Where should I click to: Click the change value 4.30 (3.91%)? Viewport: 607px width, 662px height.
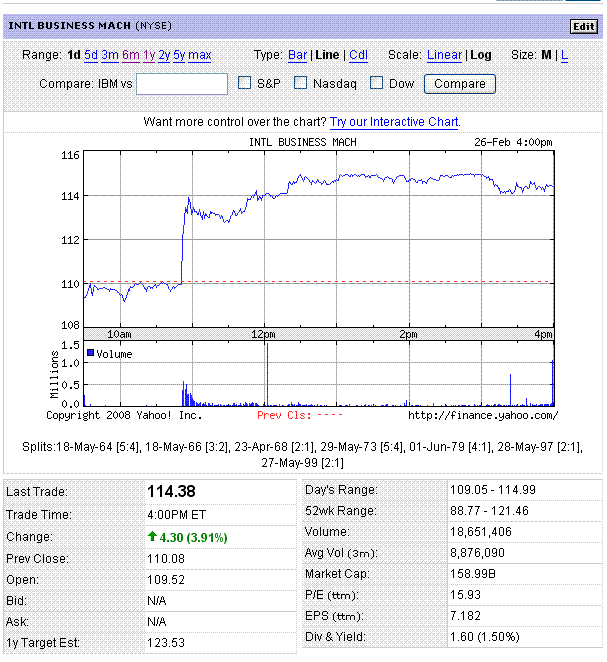(193, 537)
